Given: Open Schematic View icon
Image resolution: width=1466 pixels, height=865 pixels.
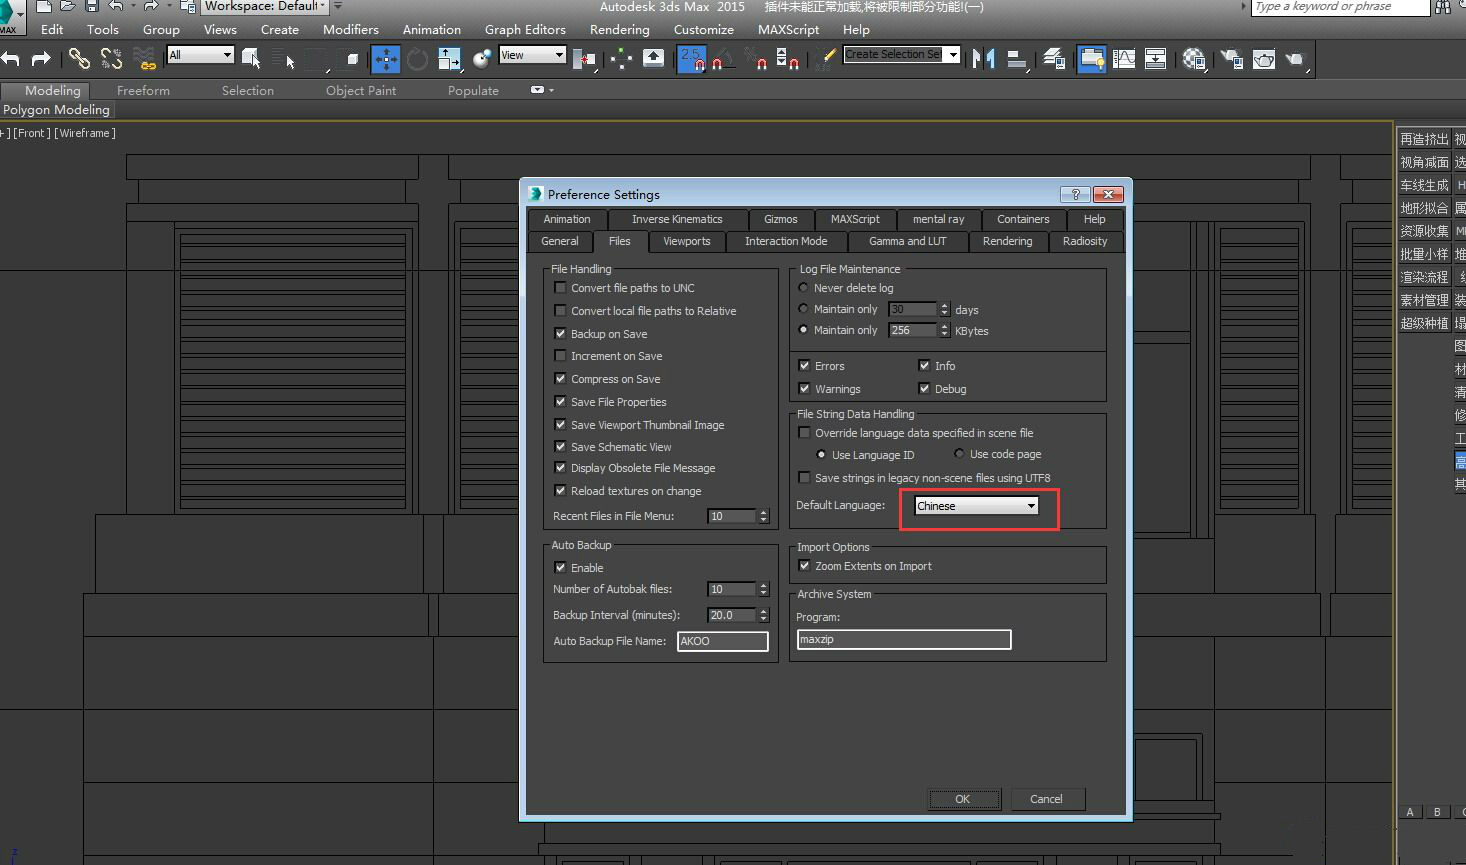Looking at the screenshot, I should 1155,59.
